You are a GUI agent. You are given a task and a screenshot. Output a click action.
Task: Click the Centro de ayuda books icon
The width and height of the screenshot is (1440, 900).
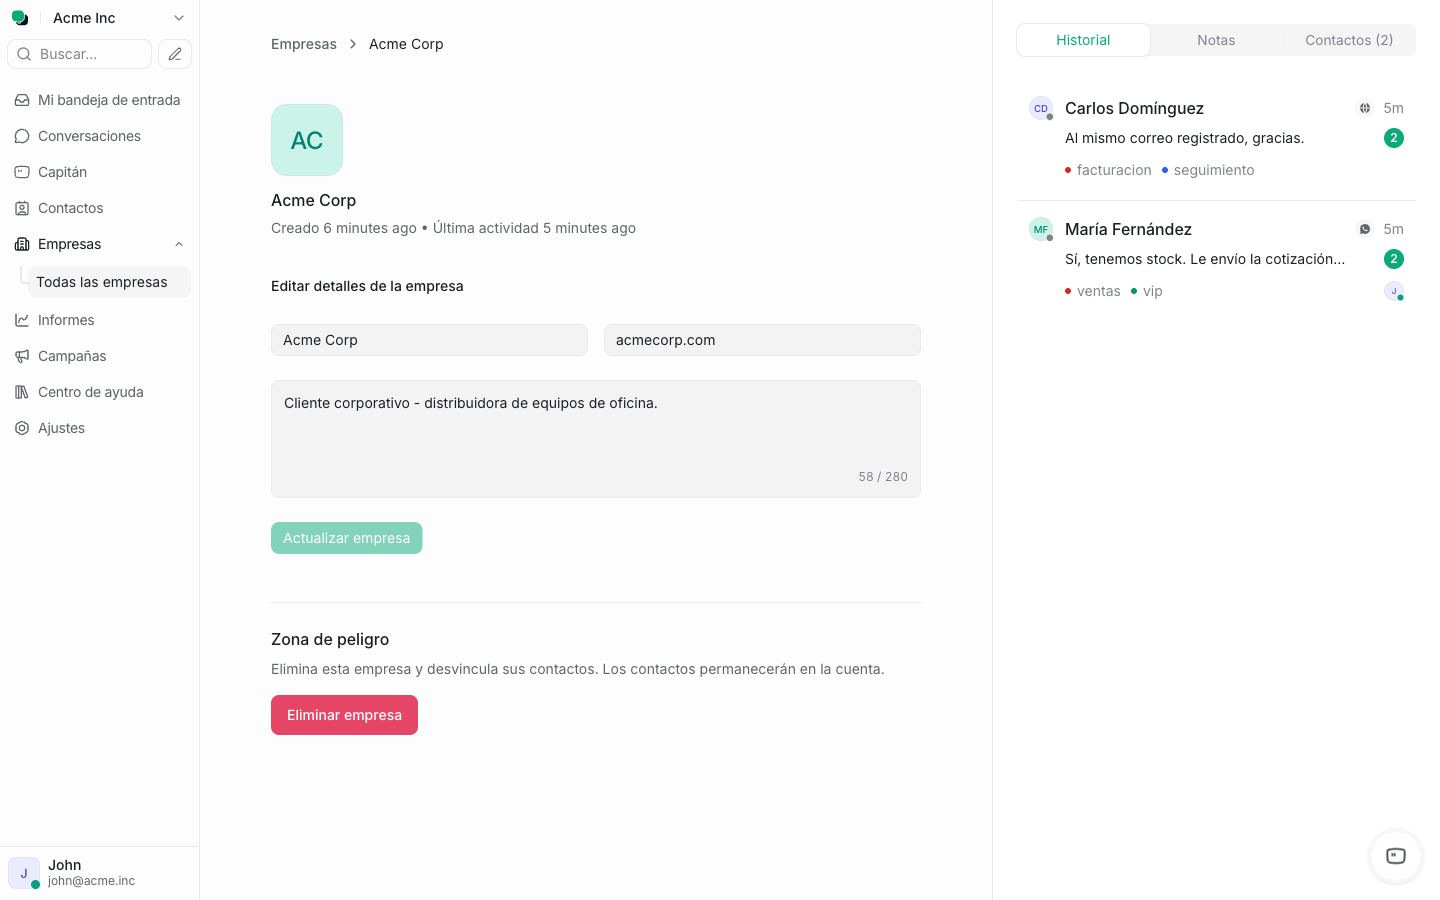pos(22,392)
